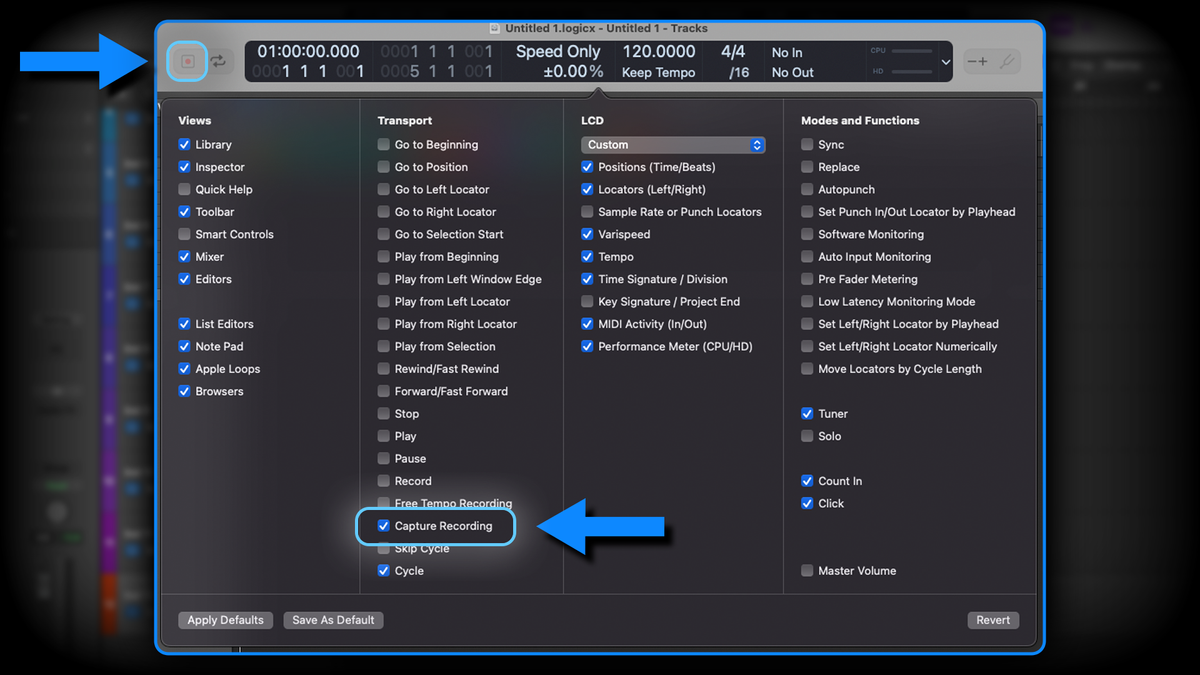Enable Smart Controls in the Views column

point(184,234)
